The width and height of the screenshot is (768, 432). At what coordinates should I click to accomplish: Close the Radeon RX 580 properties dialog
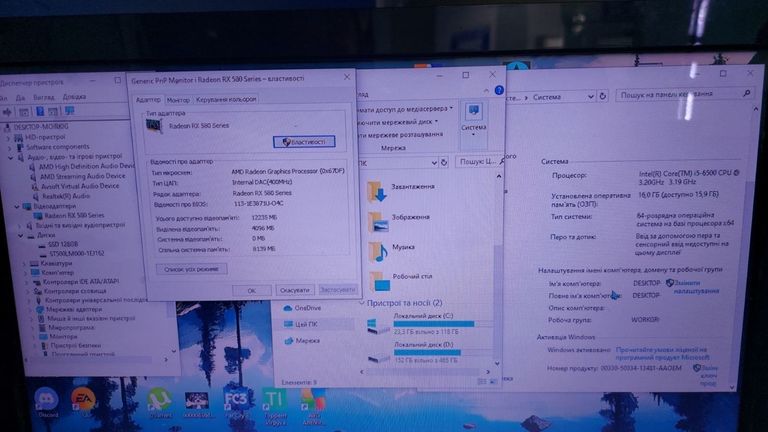coord(347,77)
